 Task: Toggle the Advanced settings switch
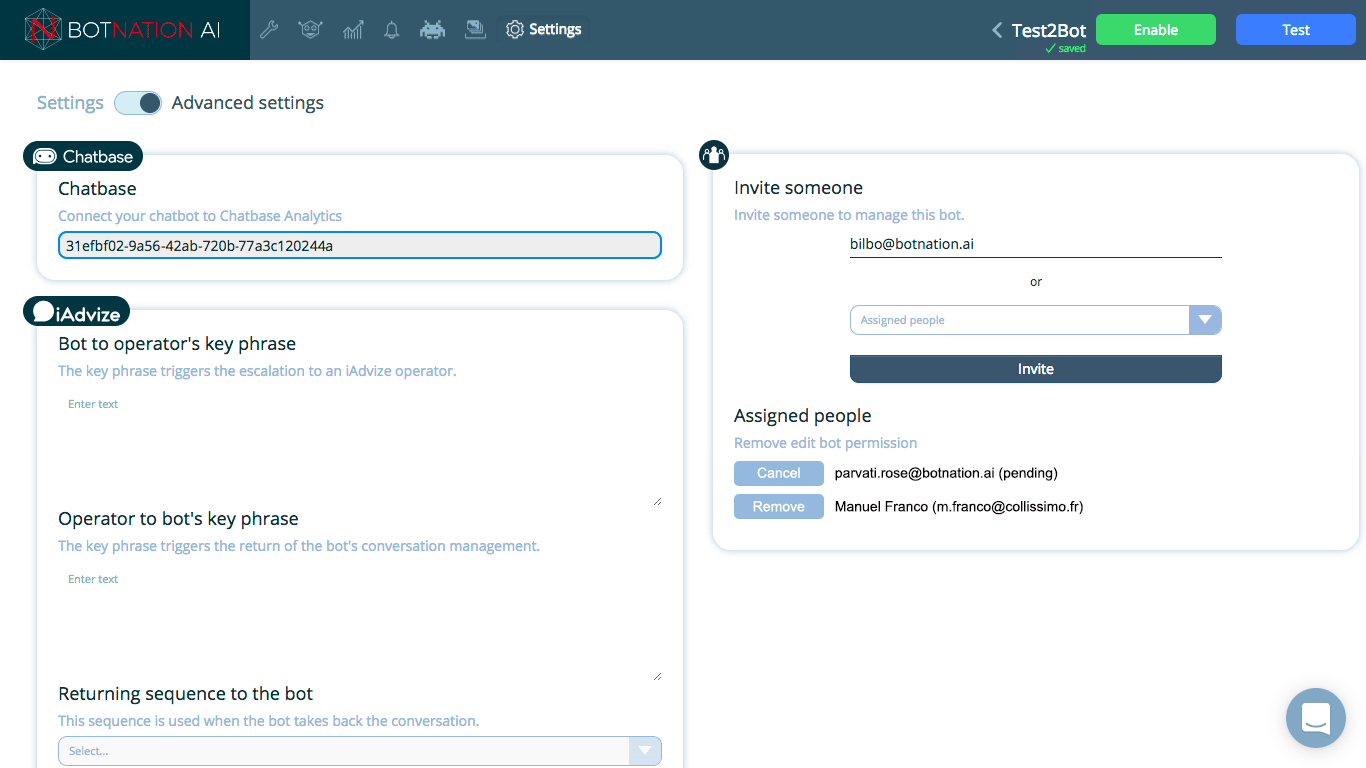[138, 103]
